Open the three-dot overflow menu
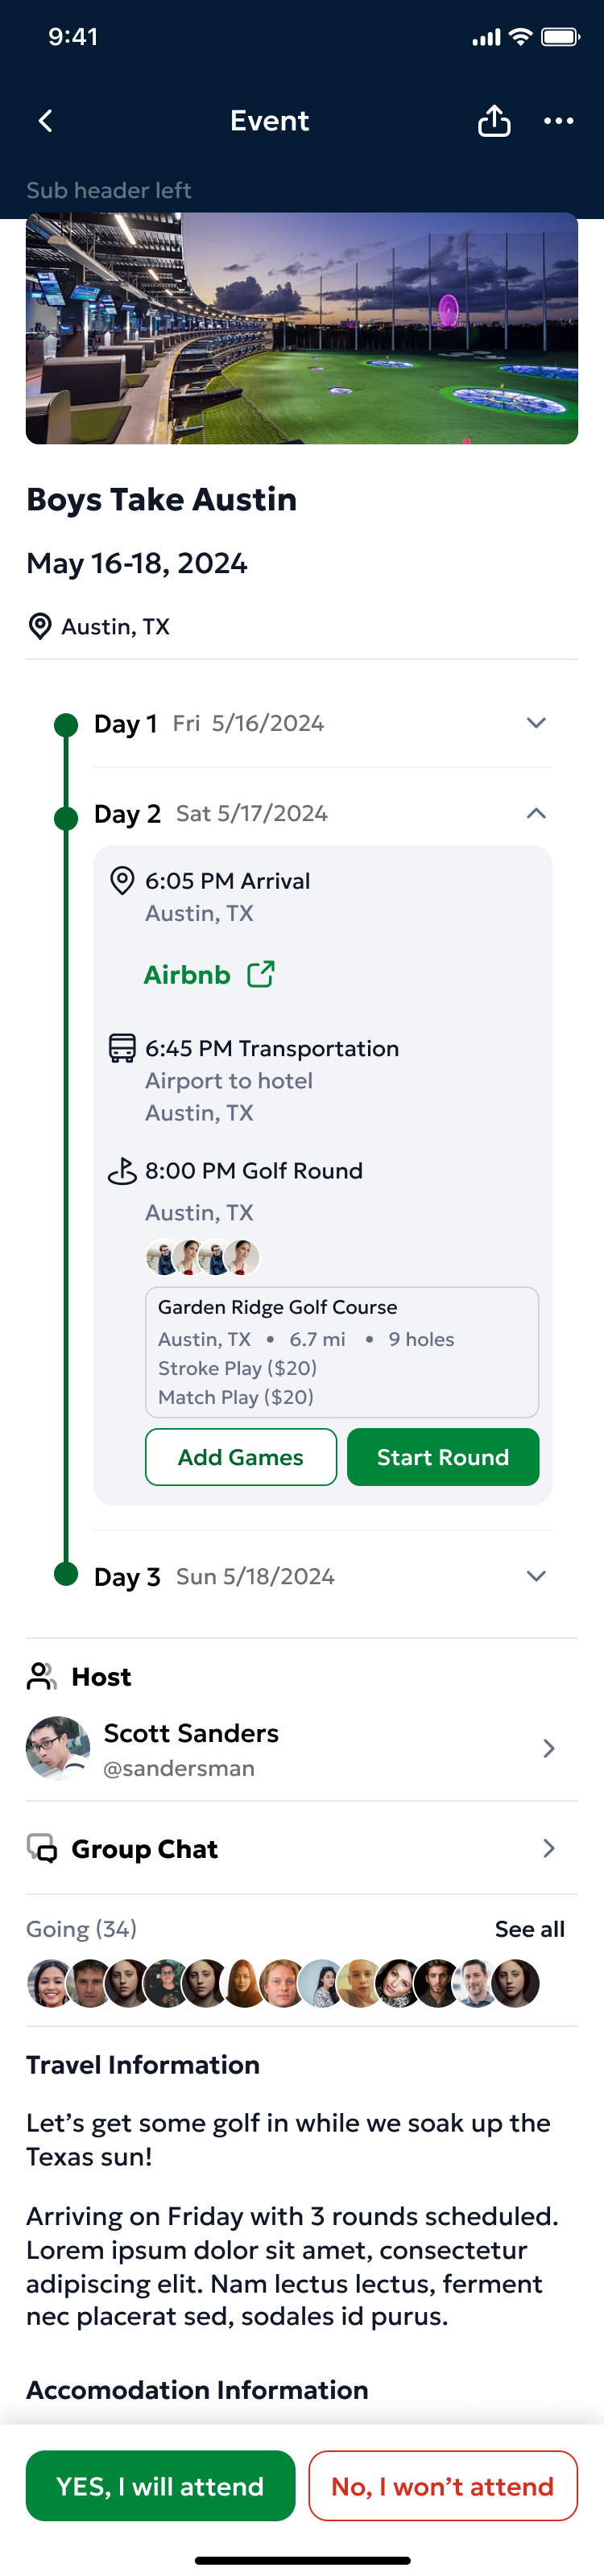 click(558, 121)
